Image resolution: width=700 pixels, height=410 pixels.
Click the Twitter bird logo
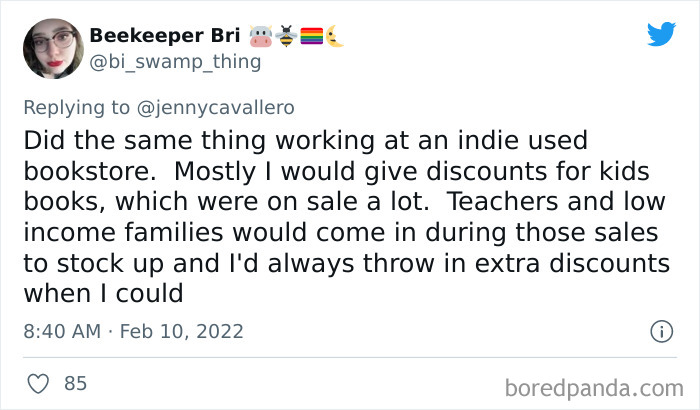coord(661,36)
